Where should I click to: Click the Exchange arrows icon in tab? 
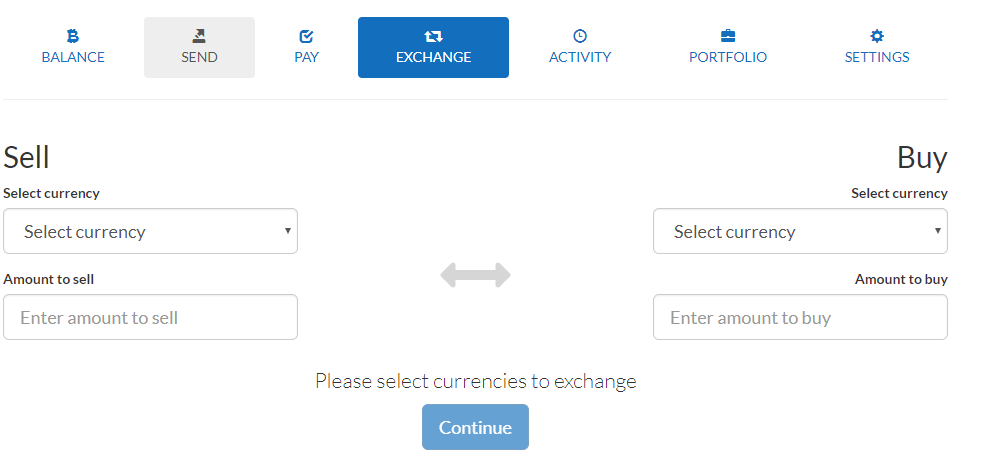click(x=433, y=36)
